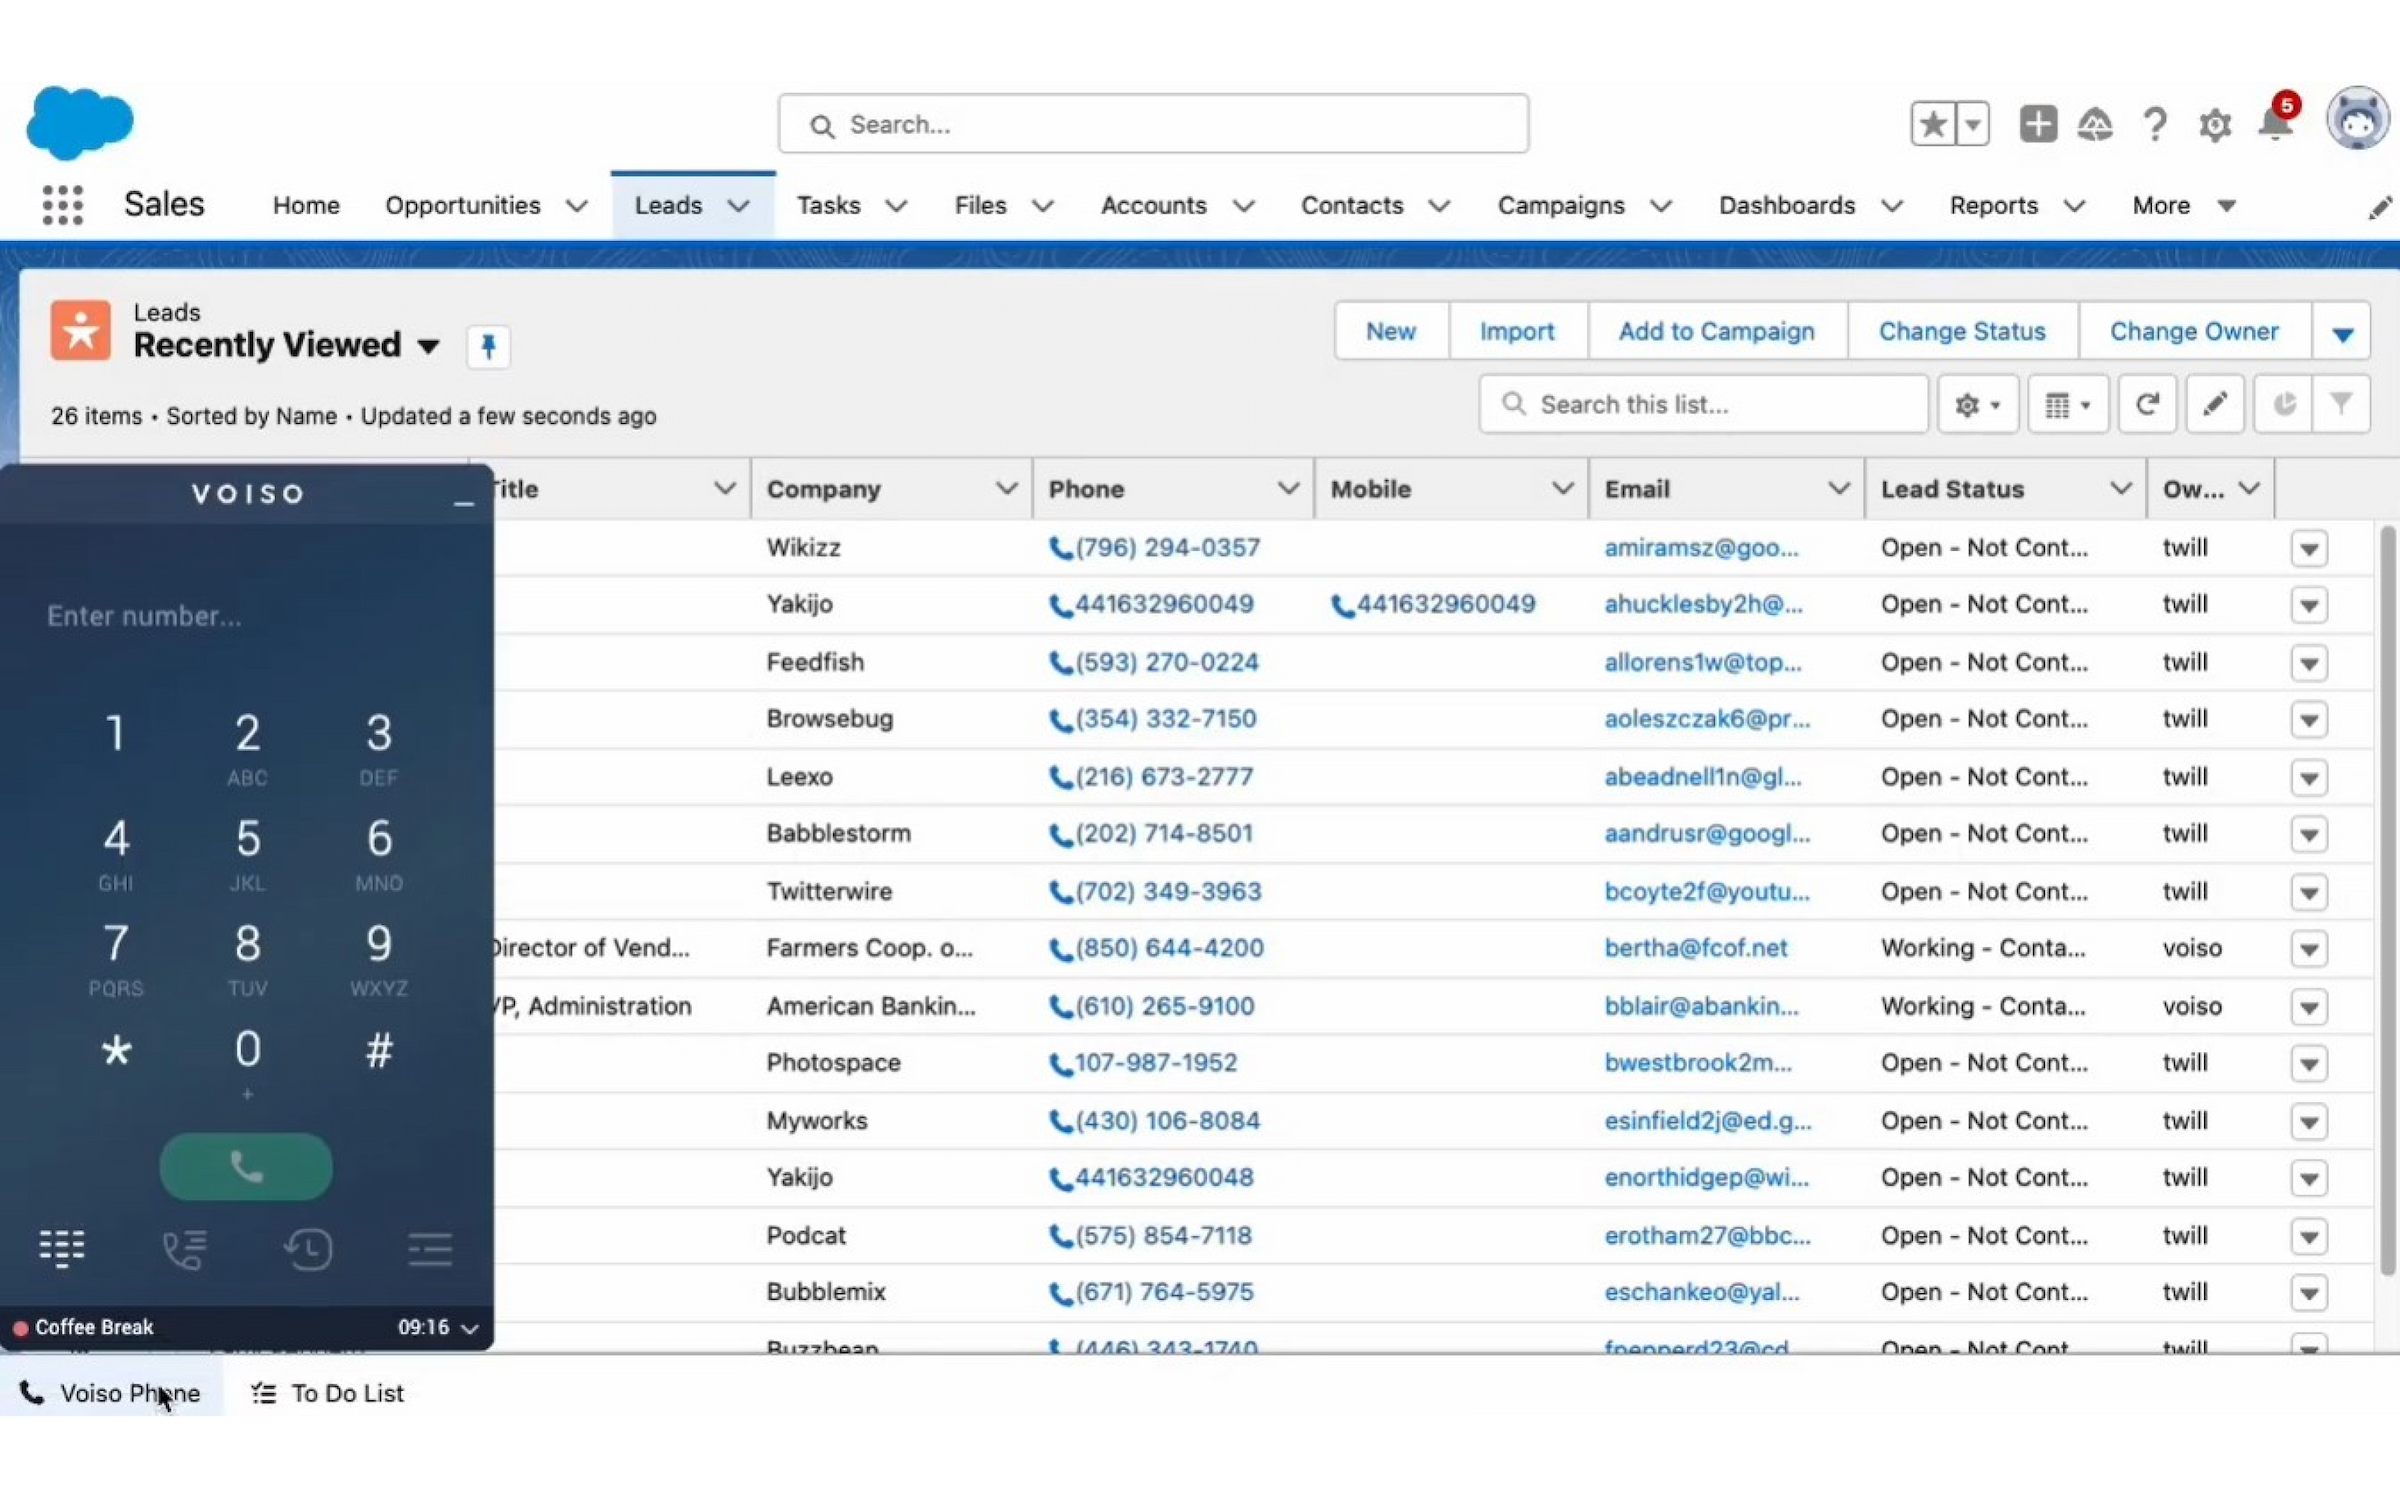The width and height of the screenshot is (2400, 1498).
Task: Click Add to Campaign button
Action: click(1716, 331)
